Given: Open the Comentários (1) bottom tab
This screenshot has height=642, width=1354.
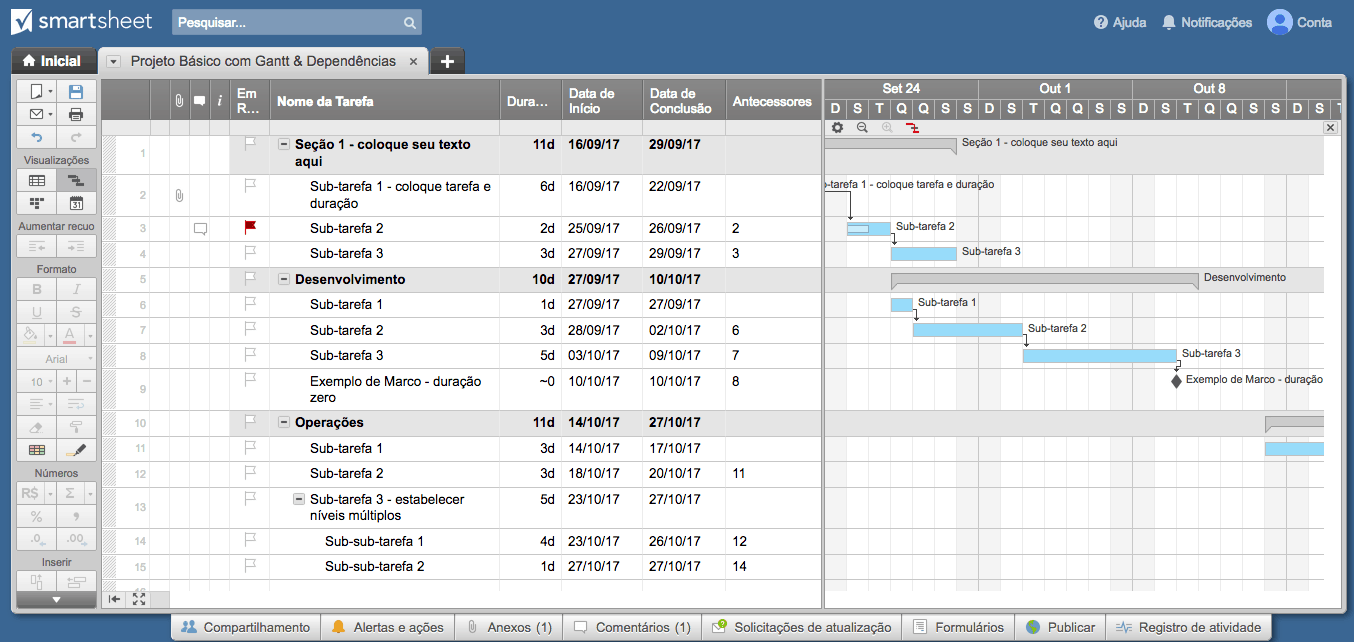Looking at the screenshot, I should coord(632,627).
